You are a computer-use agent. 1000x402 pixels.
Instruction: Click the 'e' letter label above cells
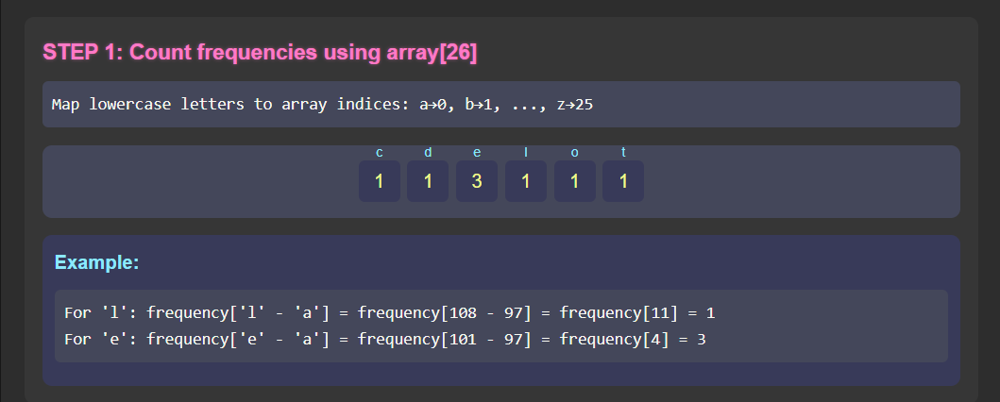[x=477, y=152]
